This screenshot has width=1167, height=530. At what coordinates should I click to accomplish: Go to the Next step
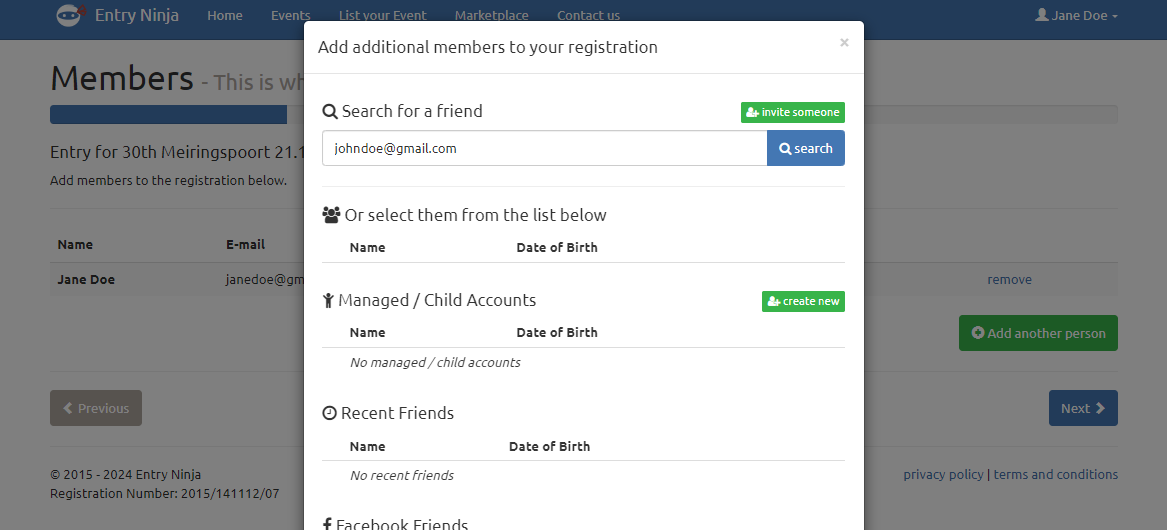(x=1082, y=408)
